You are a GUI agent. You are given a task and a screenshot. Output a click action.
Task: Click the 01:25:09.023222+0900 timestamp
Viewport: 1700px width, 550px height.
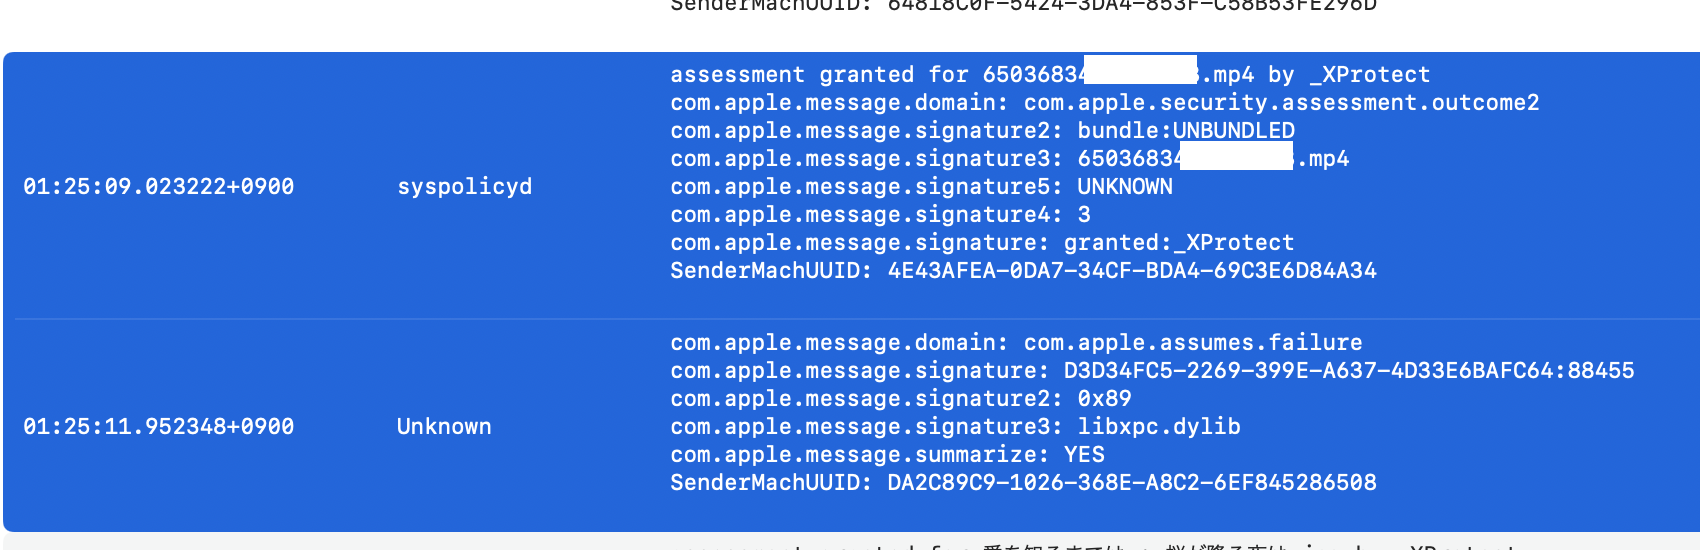(158, 187)
